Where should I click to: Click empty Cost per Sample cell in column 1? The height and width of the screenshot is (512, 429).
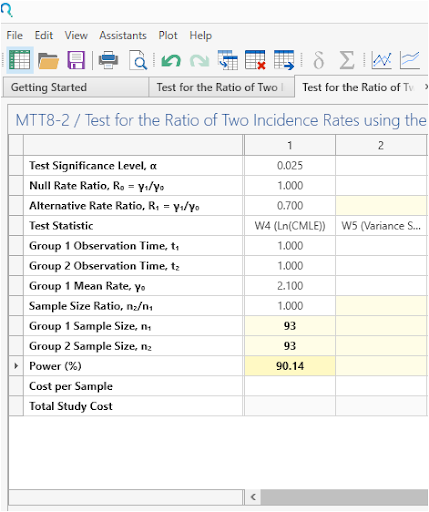tap(290, 386)
